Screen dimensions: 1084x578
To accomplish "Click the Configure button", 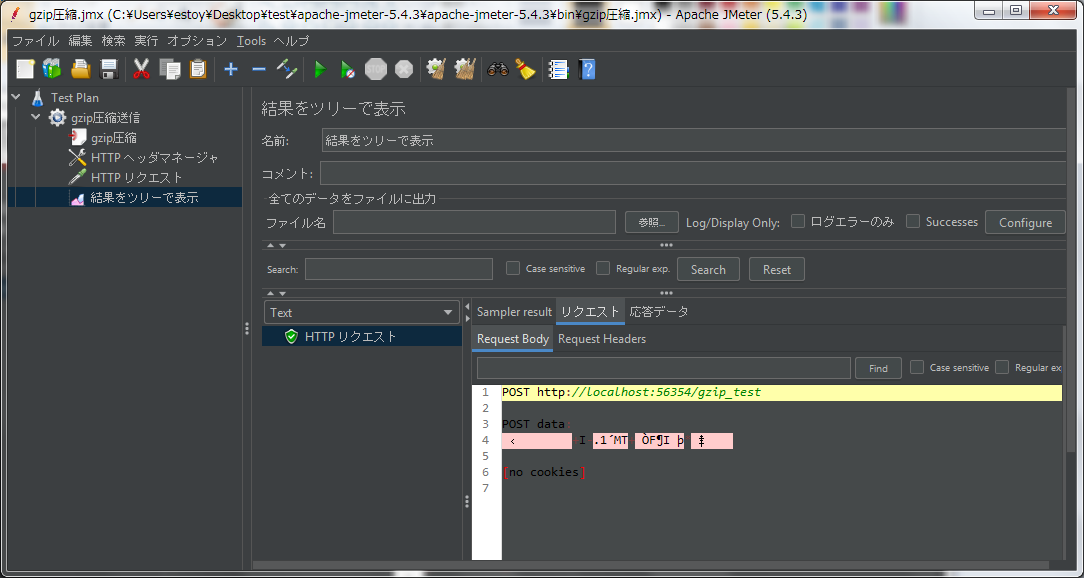I will (1025, 222).
